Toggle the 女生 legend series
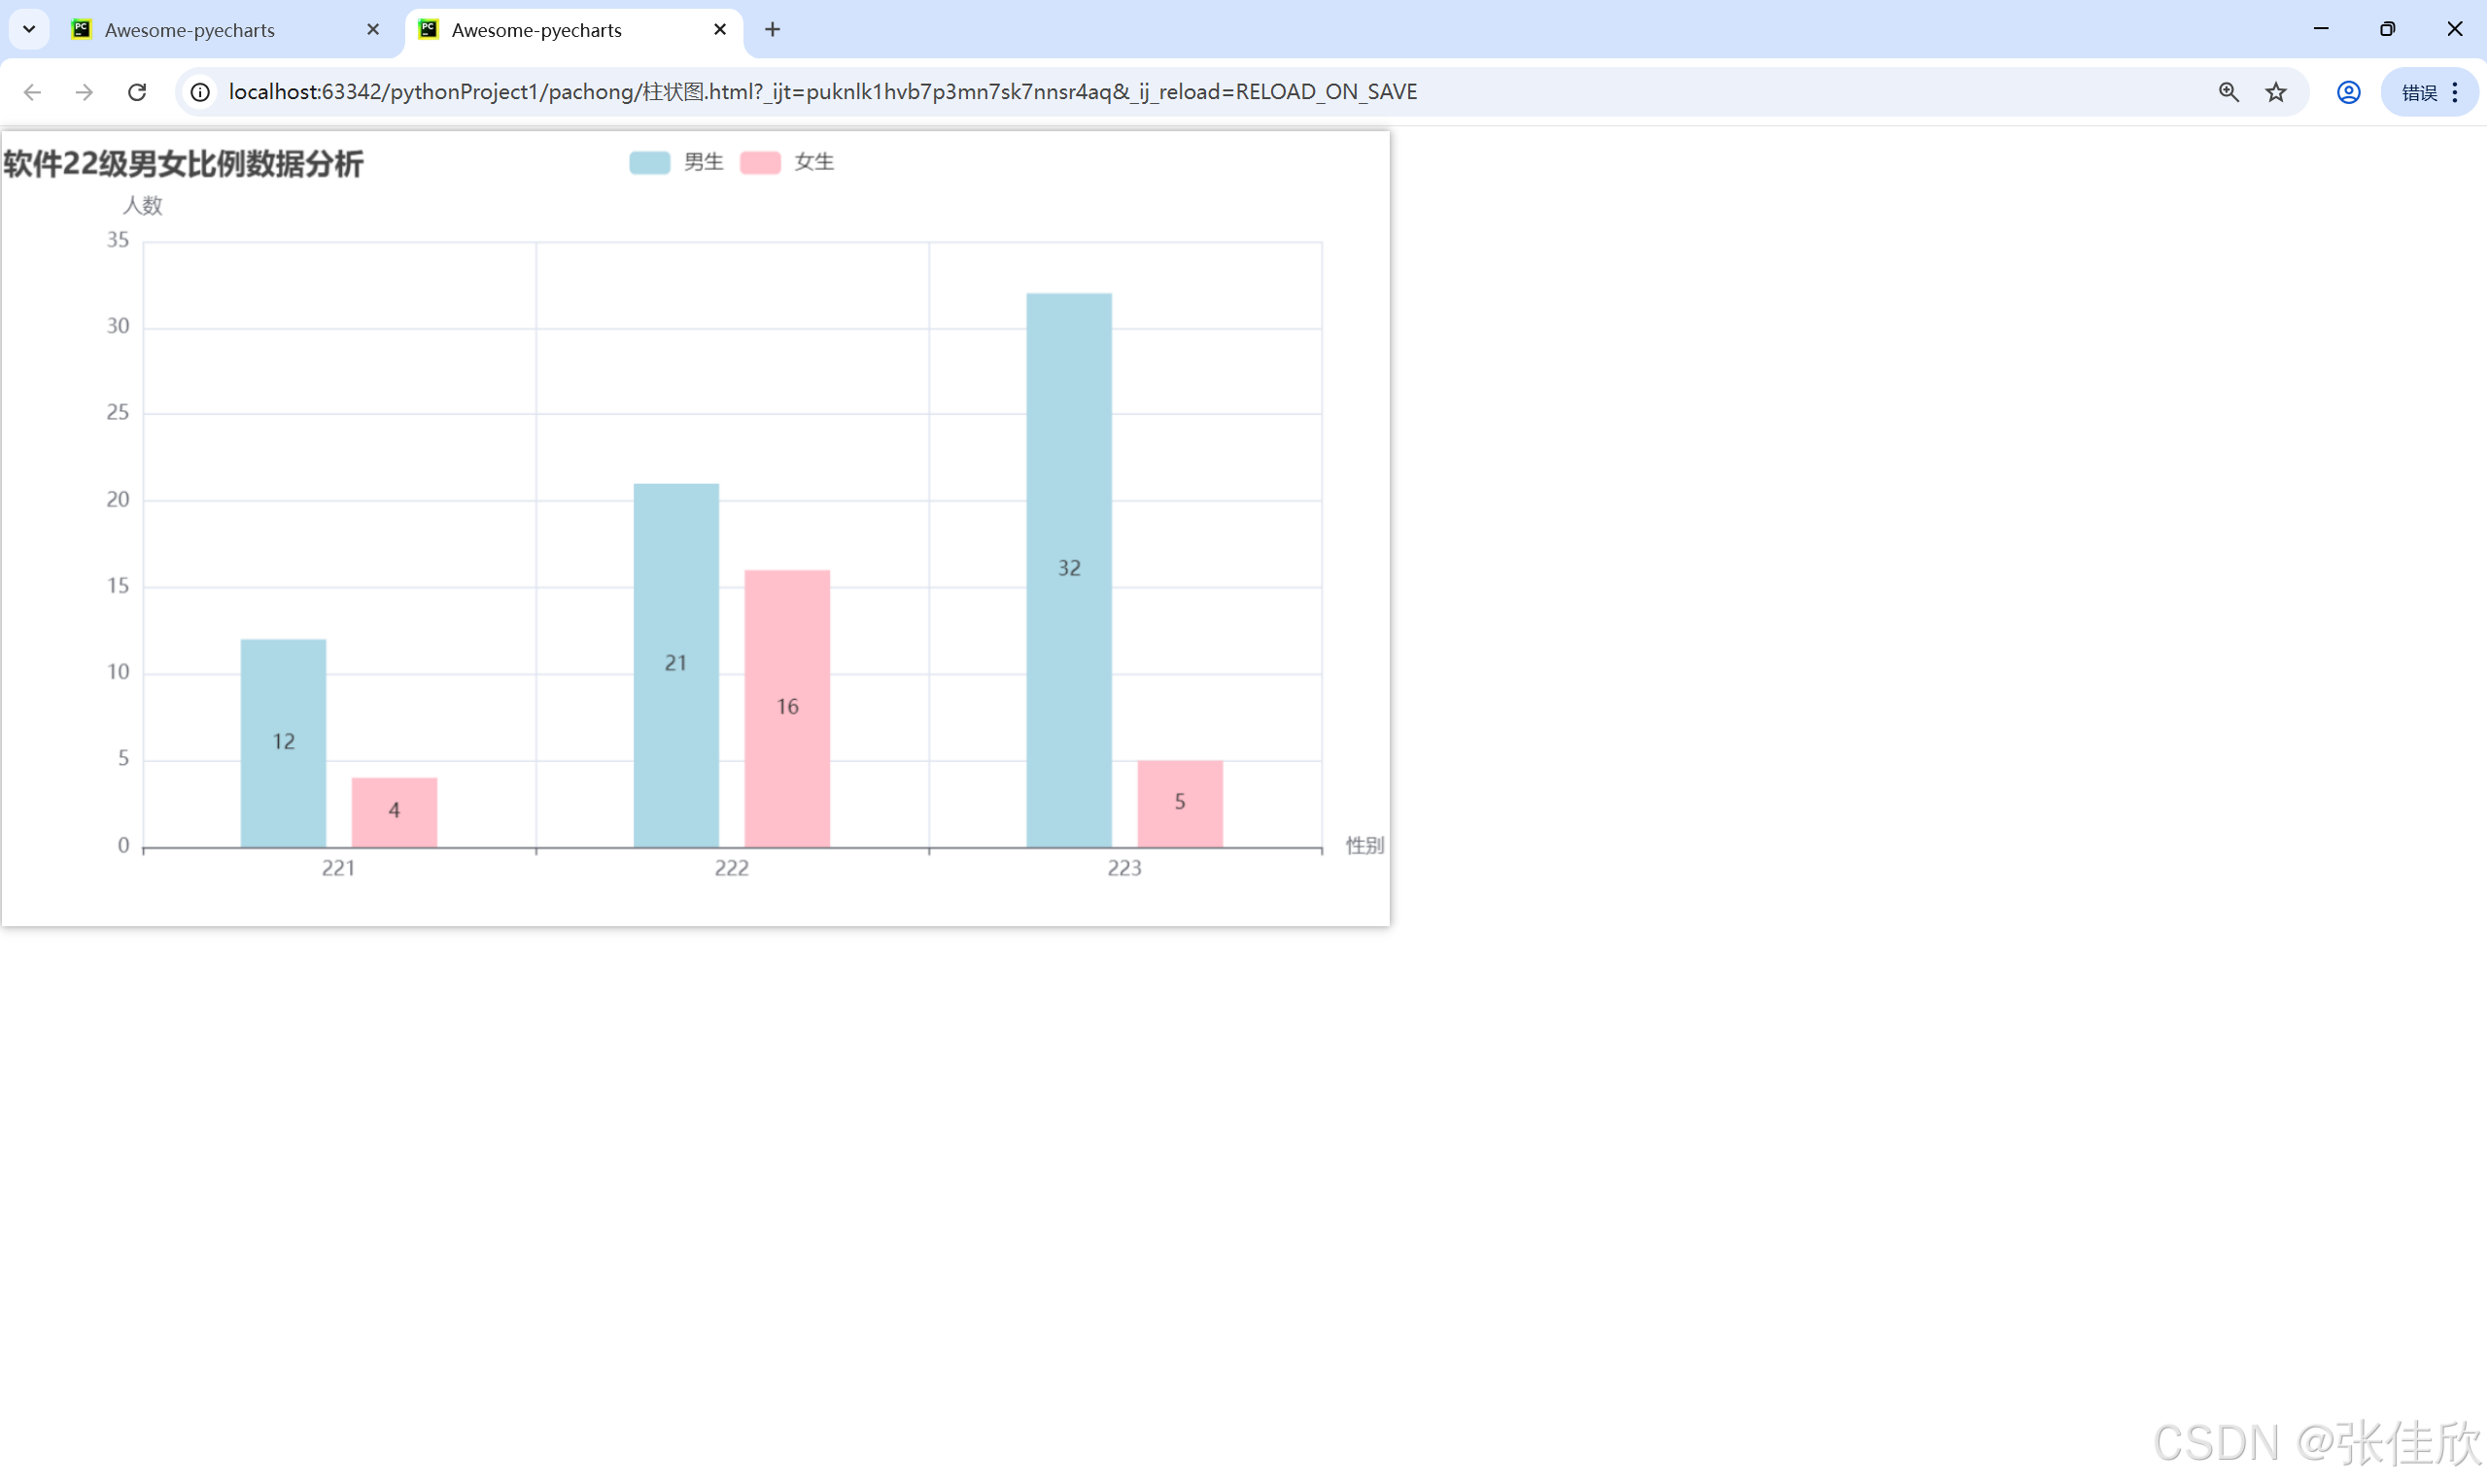The image size is (2487, 1484). (x=813, y=162)
